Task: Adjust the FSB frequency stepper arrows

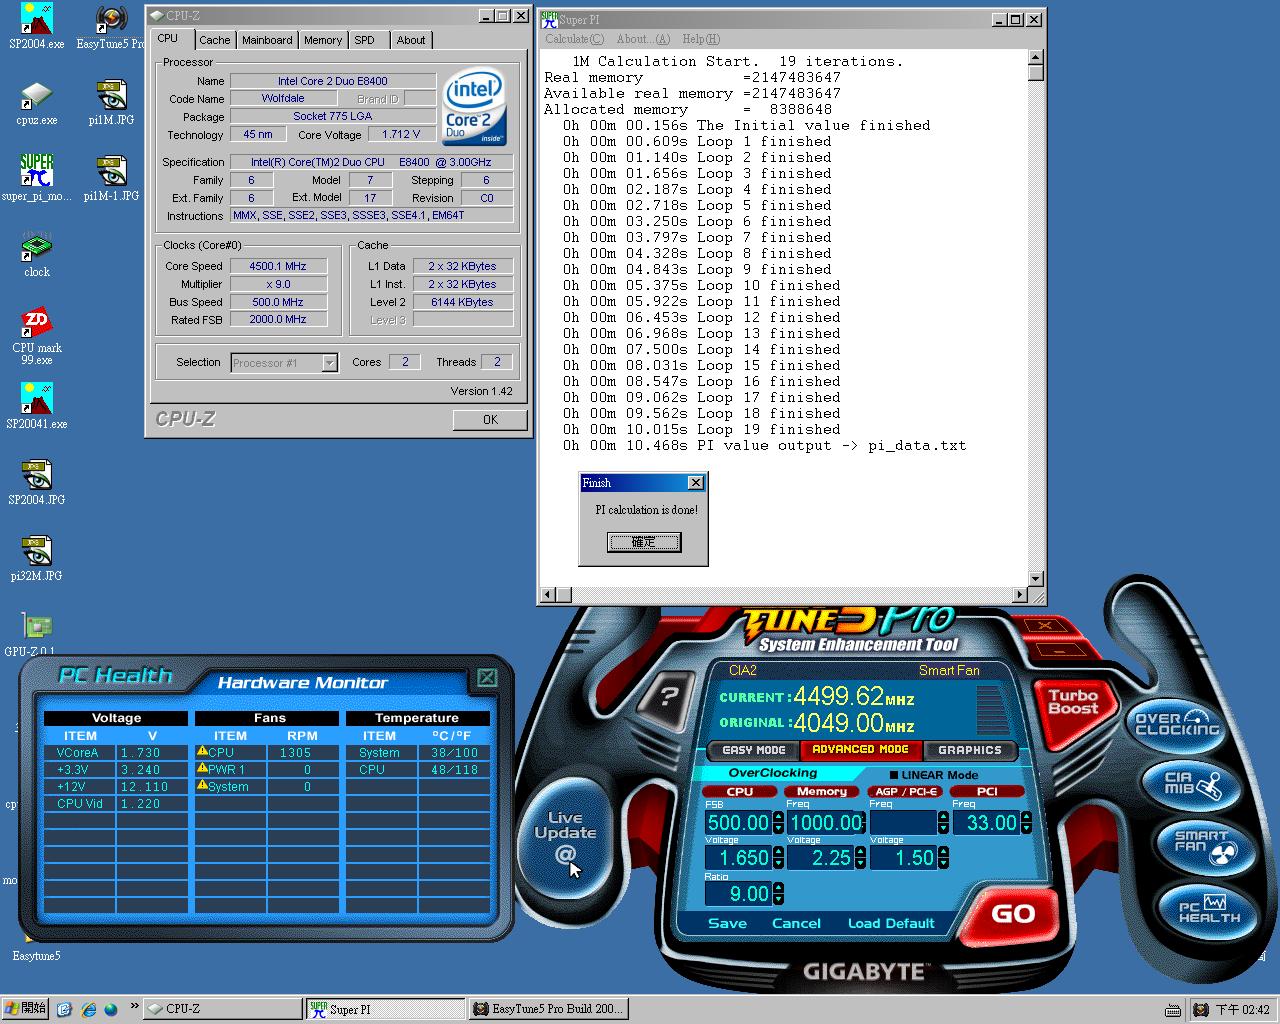Action: coord(778,823)
